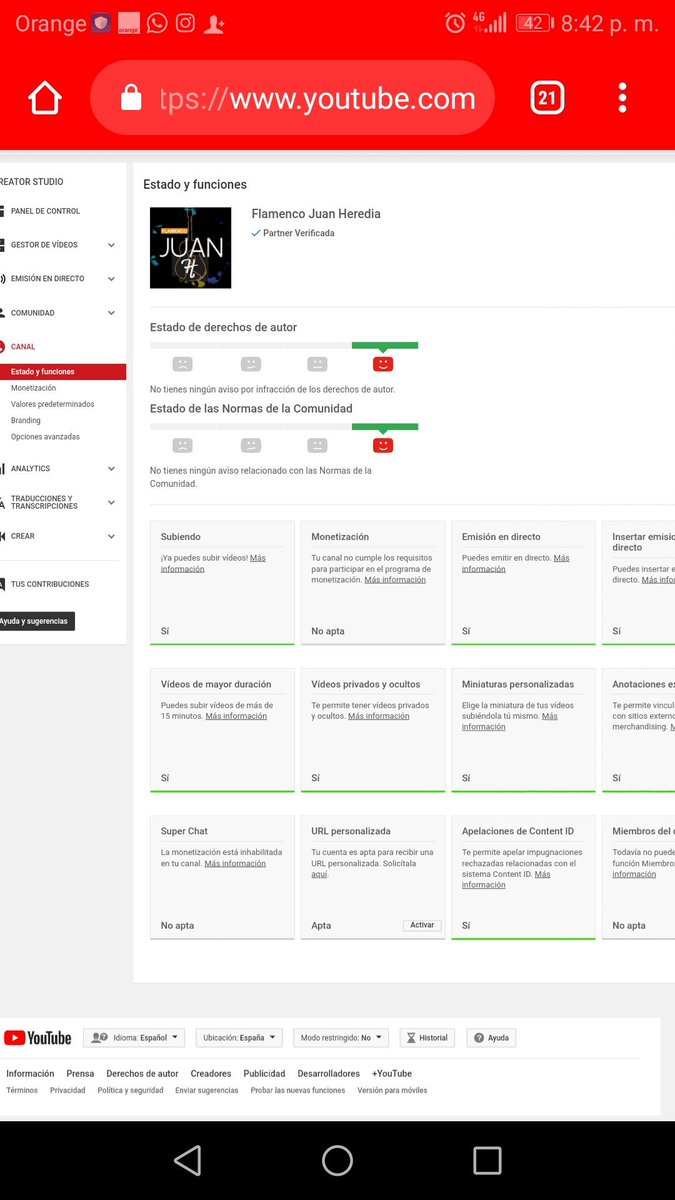
Task: Click Términos footer link
Action: (x=22, y=1090)
